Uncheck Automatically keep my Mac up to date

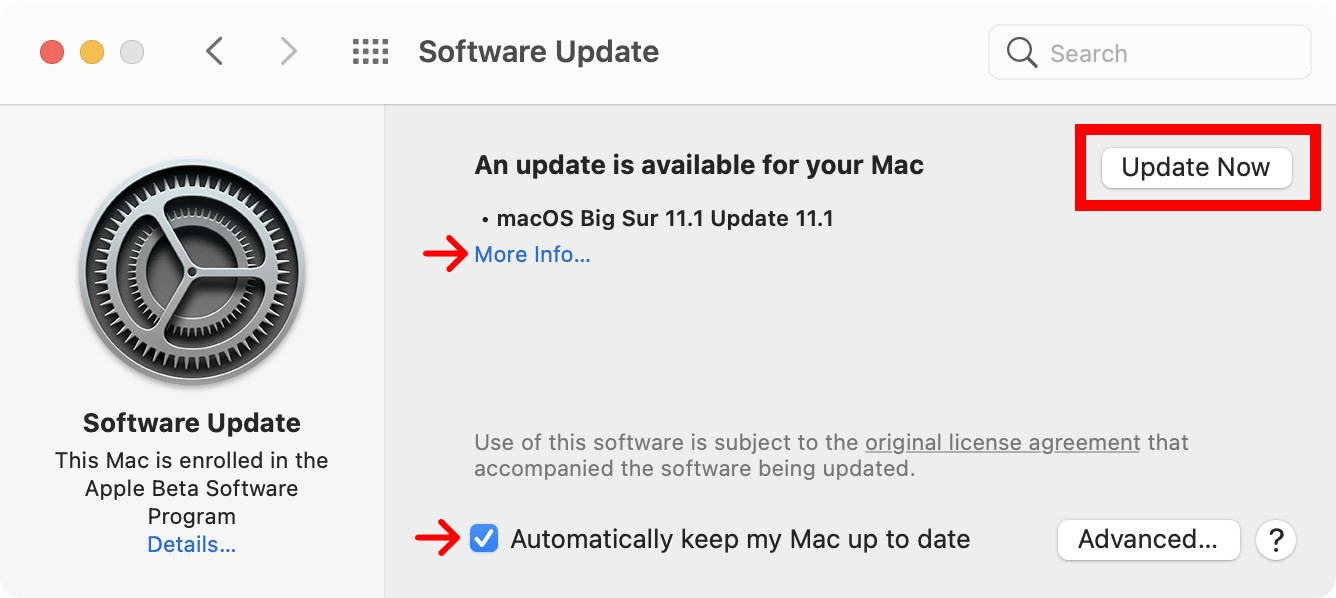coord(485,539)
